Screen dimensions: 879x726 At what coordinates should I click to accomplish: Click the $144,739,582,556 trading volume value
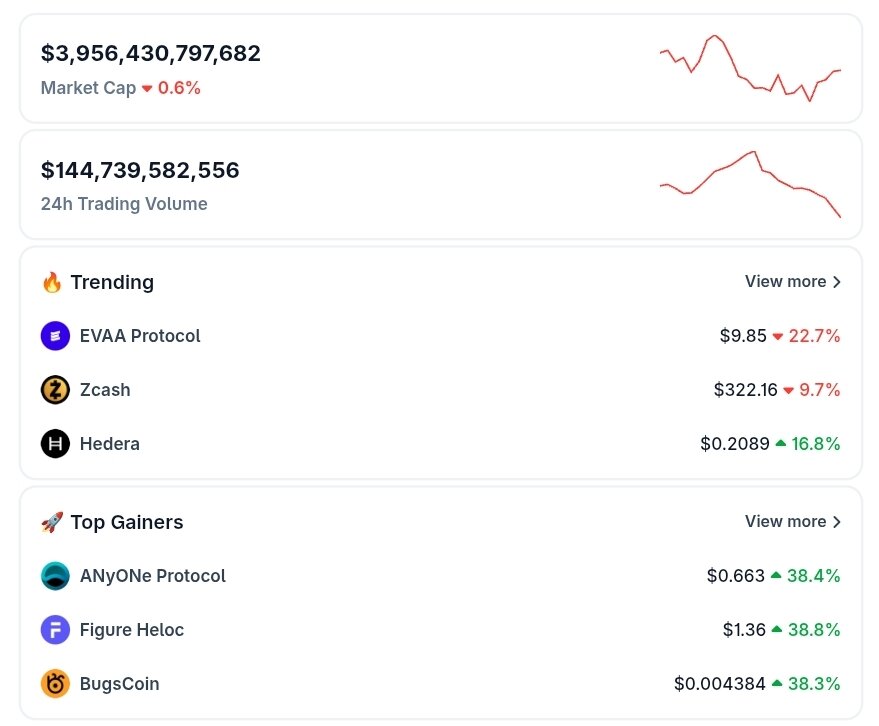[140, 170]
